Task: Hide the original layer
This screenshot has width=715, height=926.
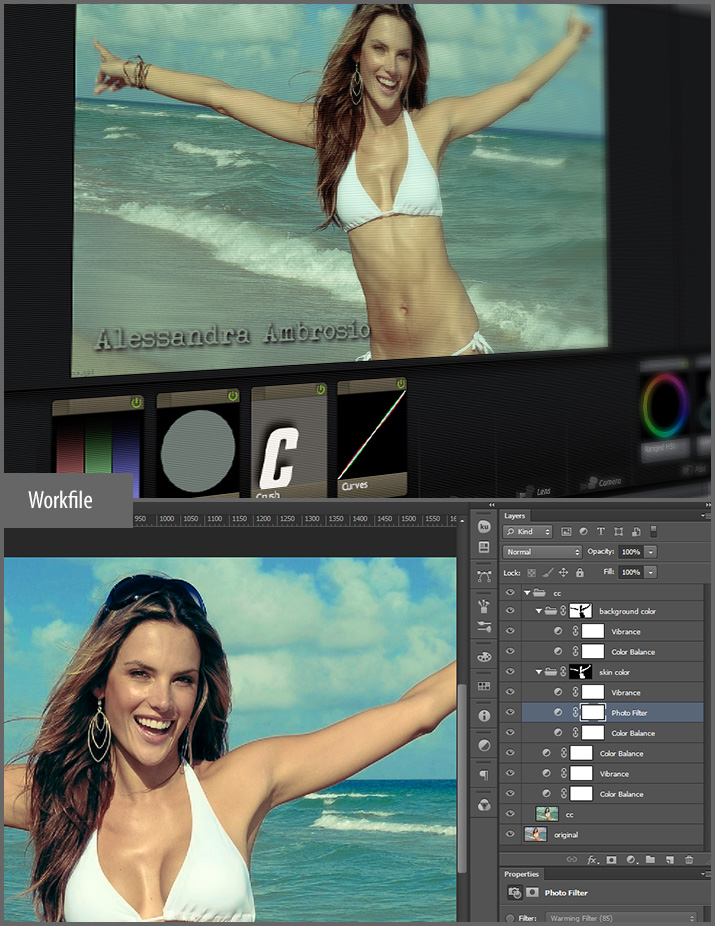Action: 511,834
